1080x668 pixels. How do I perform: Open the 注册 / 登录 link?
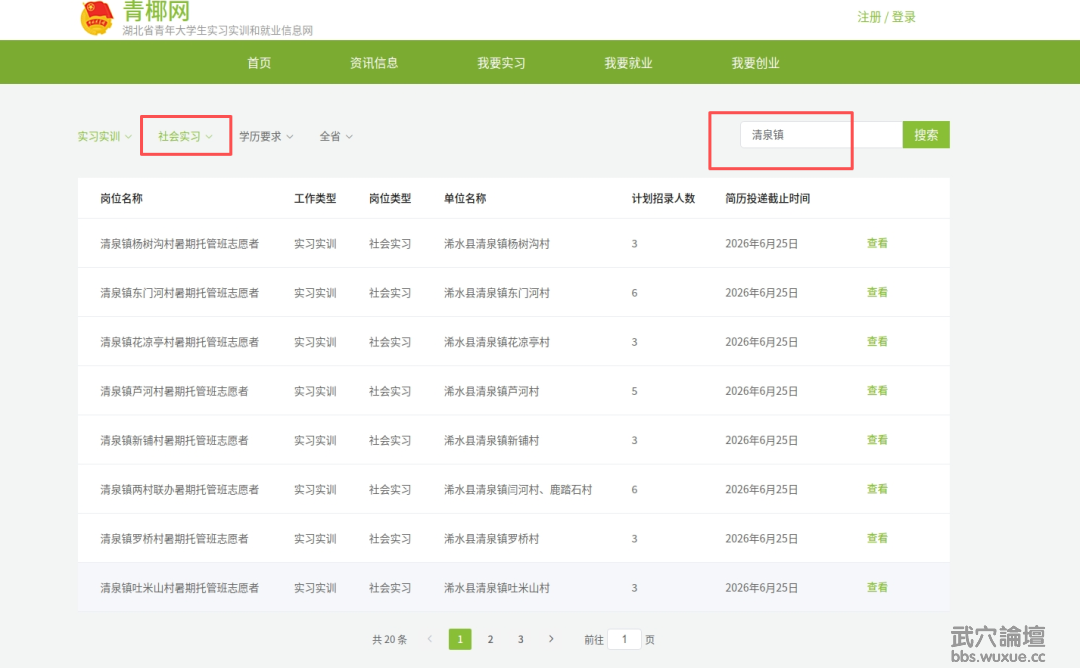(886, 17)
